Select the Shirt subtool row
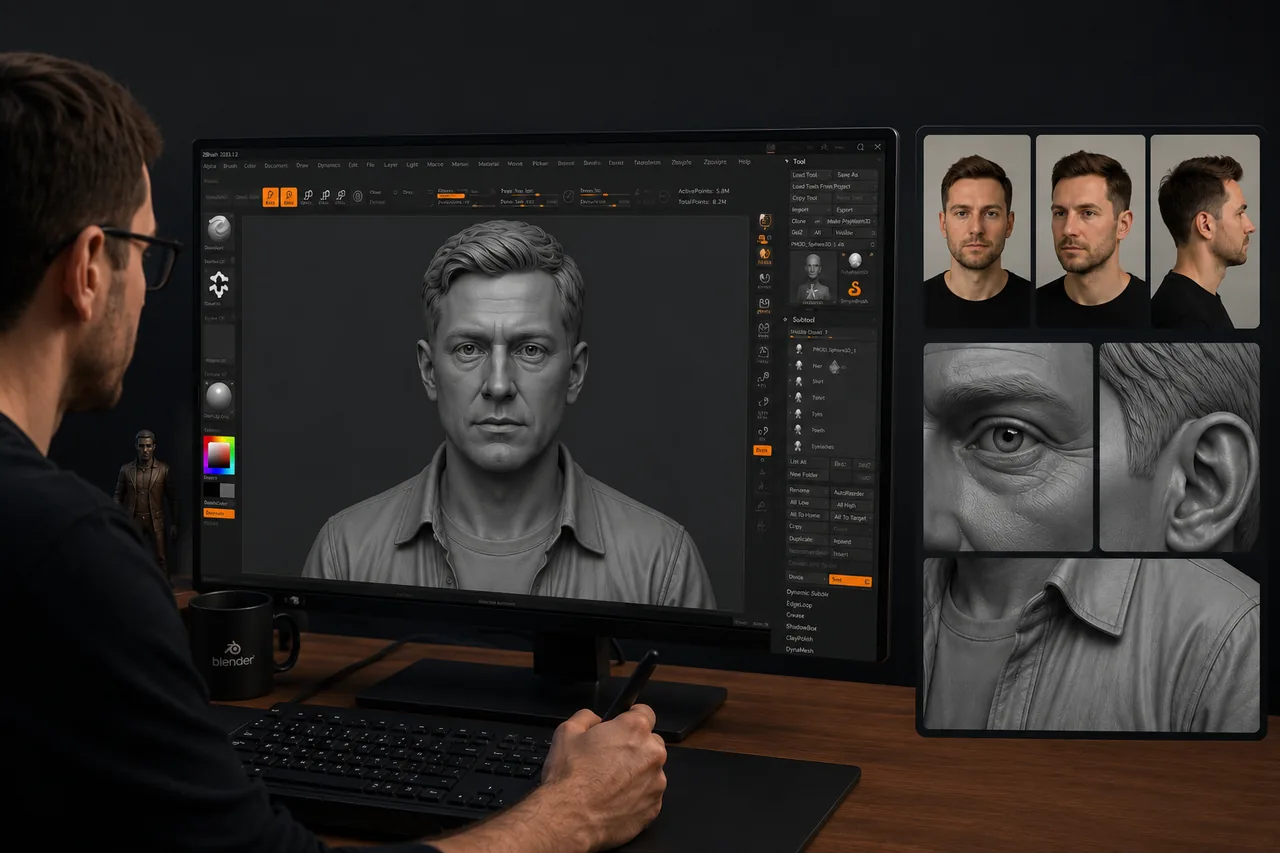This screenshot has height=853, width=1280. coord(830,382)
